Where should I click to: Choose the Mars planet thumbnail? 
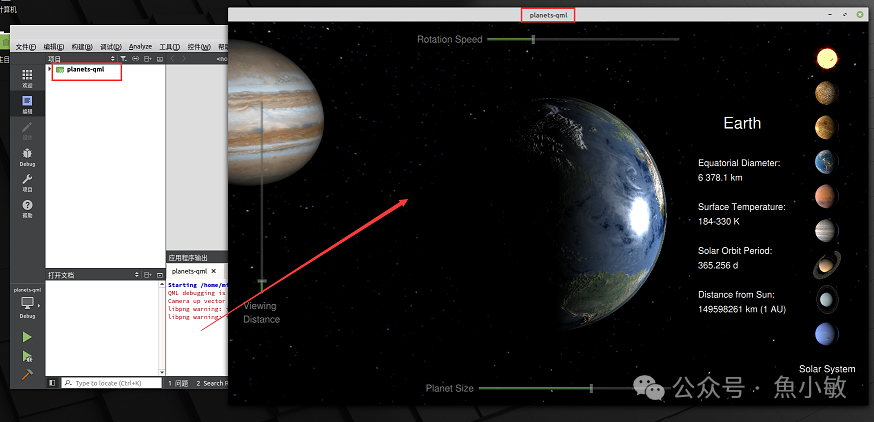(x=826, y=195)
